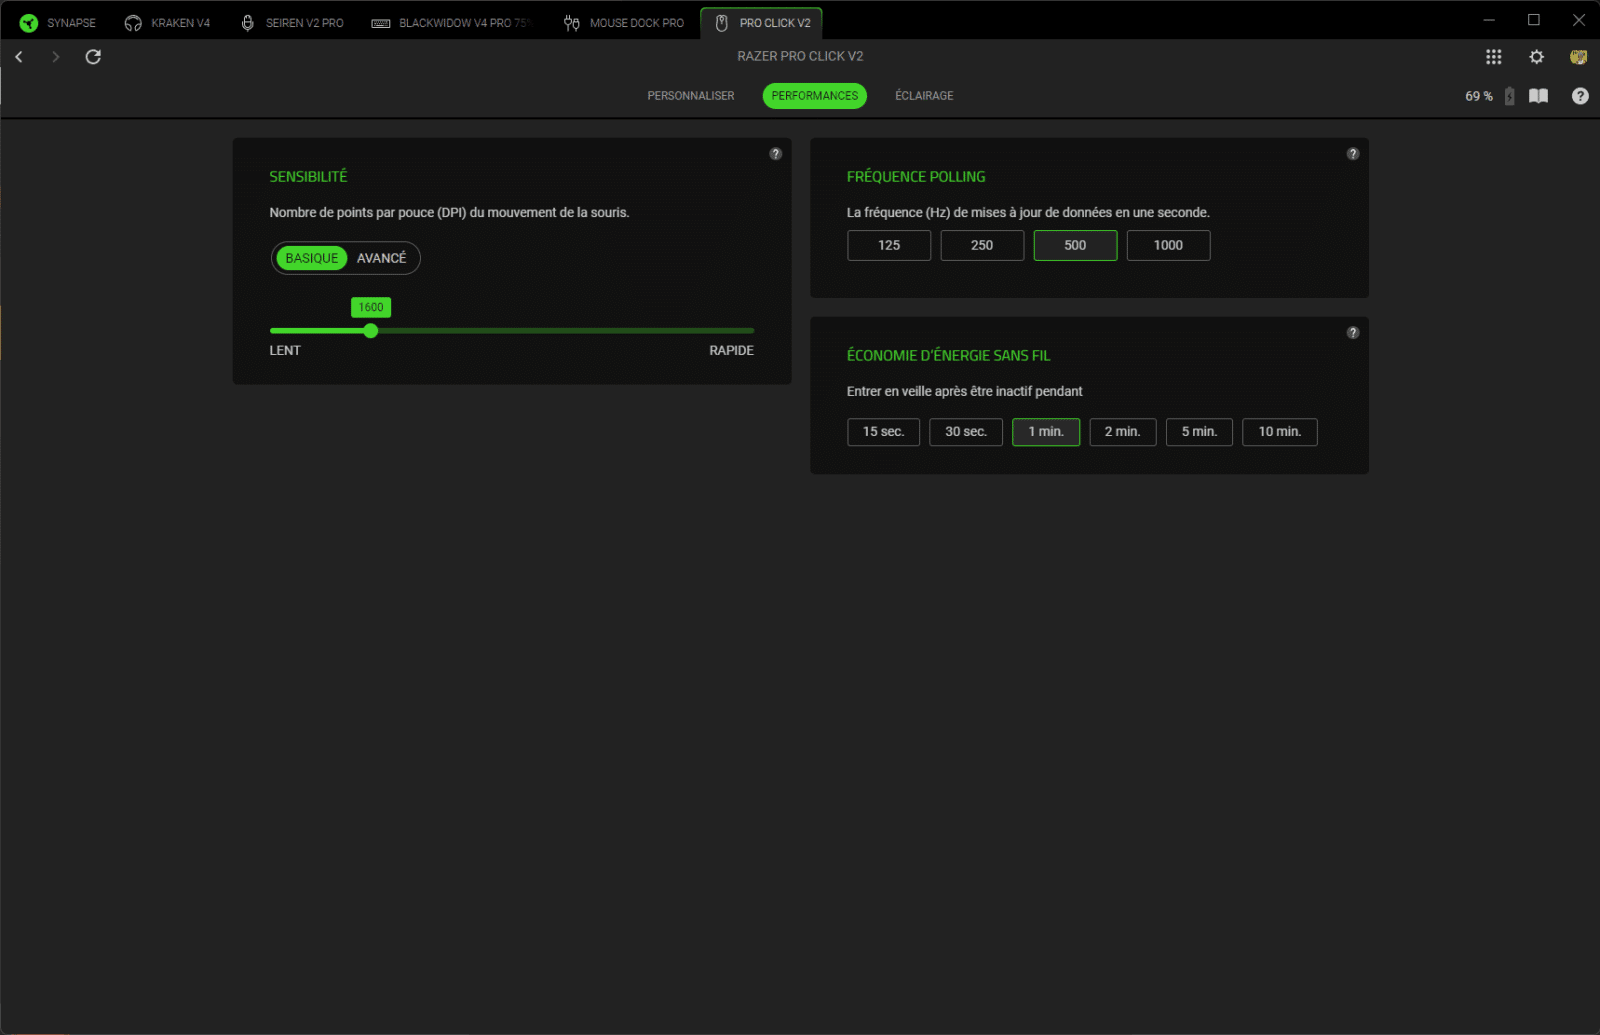Set polling rate to 250 Hz

click(x=982, y=245)
